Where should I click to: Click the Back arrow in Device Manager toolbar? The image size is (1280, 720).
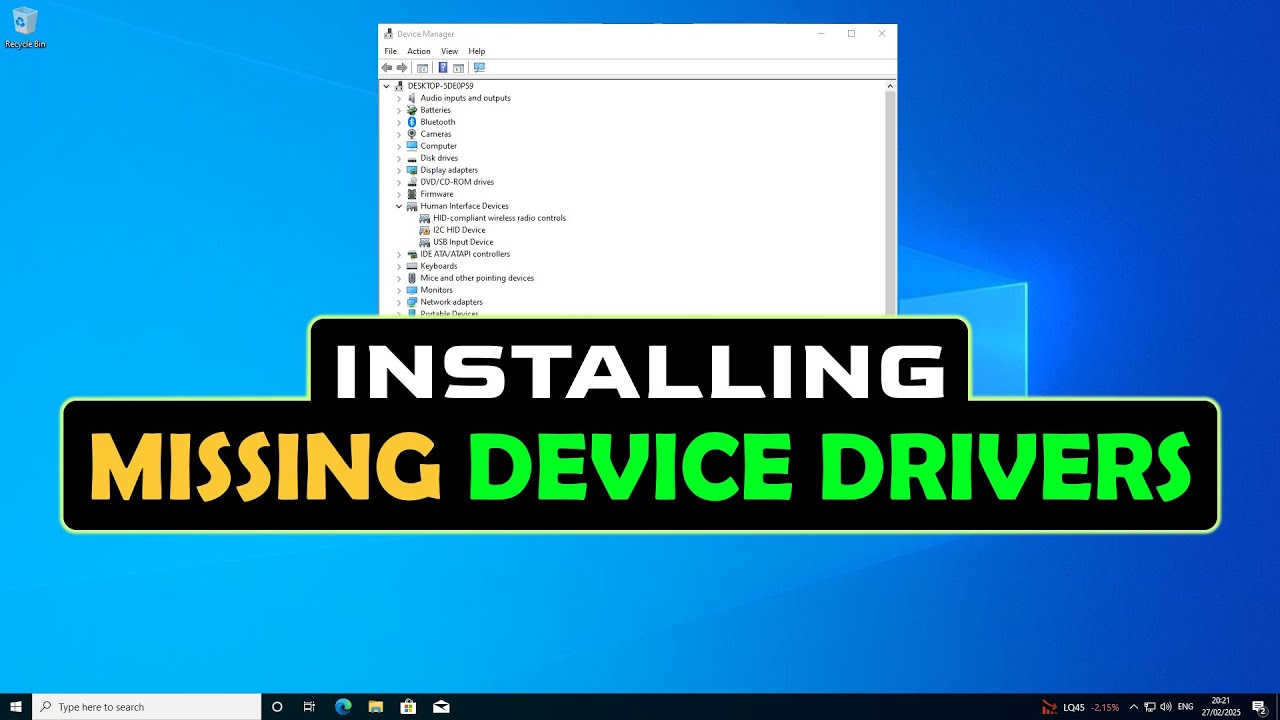387,68
